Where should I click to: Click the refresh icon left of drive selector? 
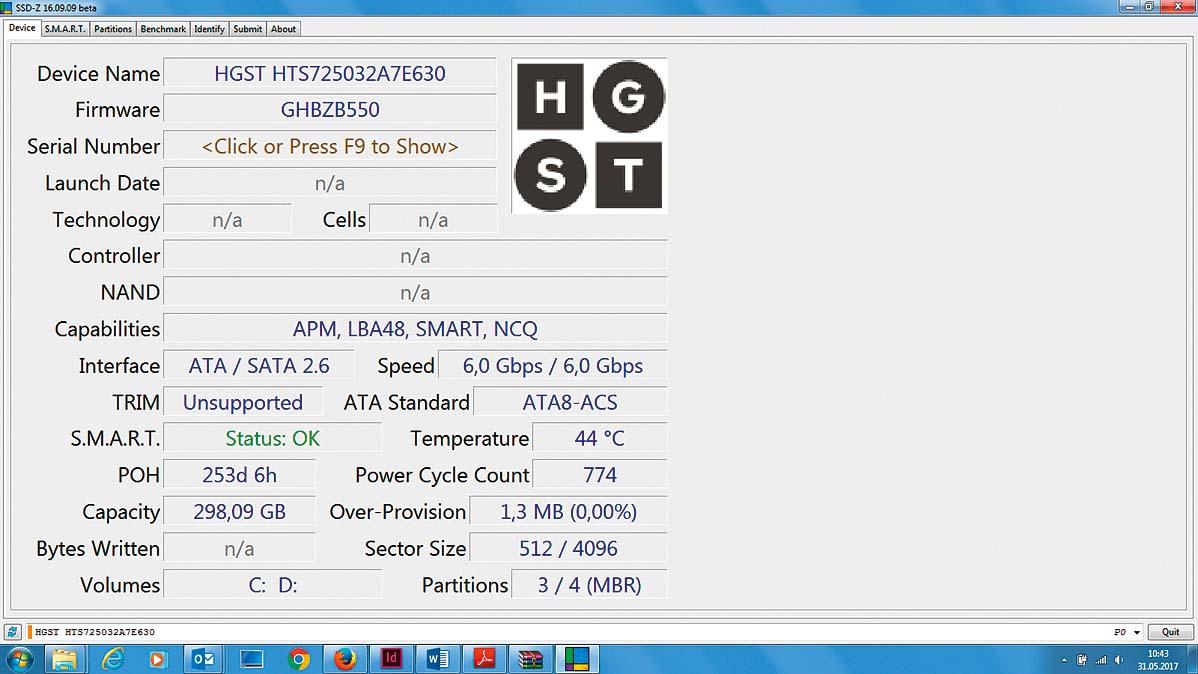pyautogui.click(x=12, y=632)
